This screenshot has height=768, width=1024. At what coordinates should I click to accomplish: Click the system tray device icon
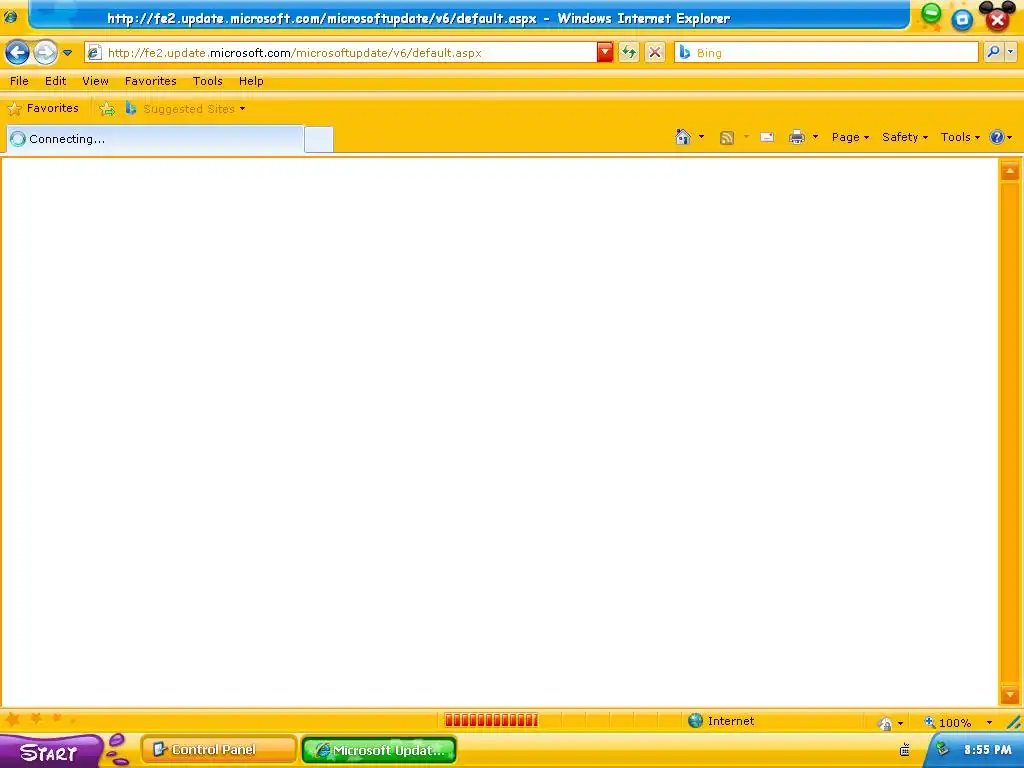click(x=904, y=750)
